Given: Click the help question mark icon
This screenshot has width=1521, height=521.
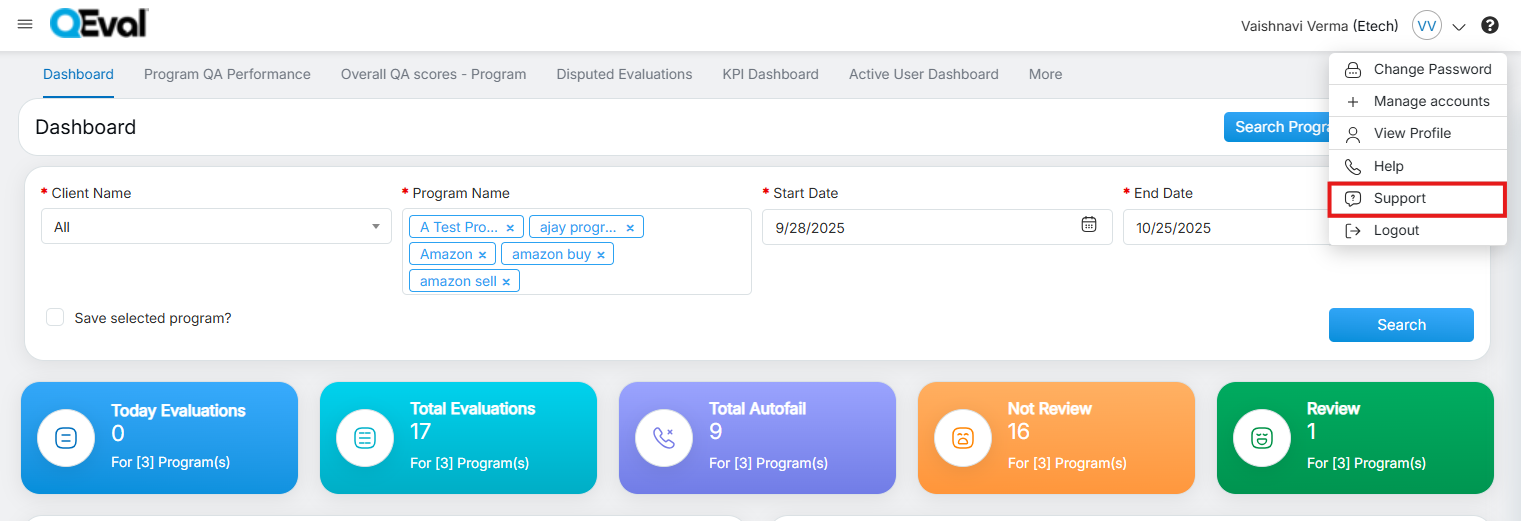Looking at the screenshot, I should click(1490, 25).
